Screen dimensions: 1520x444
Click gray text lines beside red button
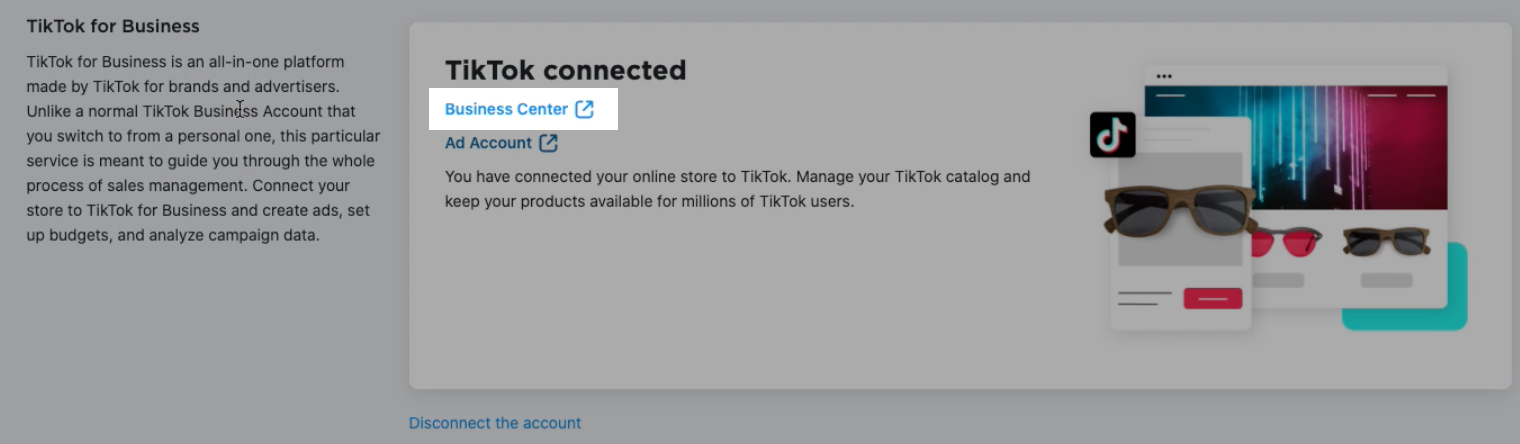tap(1143, 298)
